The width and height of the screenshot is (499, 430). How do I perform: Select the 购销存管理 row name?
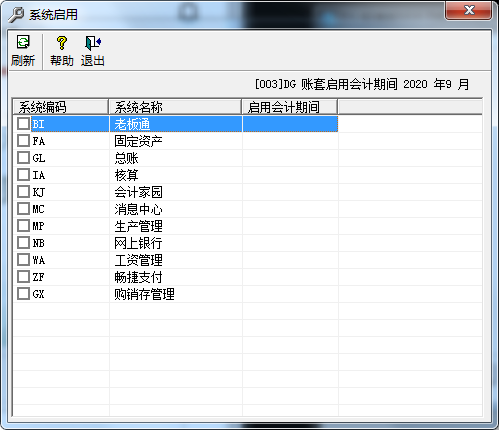144,294
